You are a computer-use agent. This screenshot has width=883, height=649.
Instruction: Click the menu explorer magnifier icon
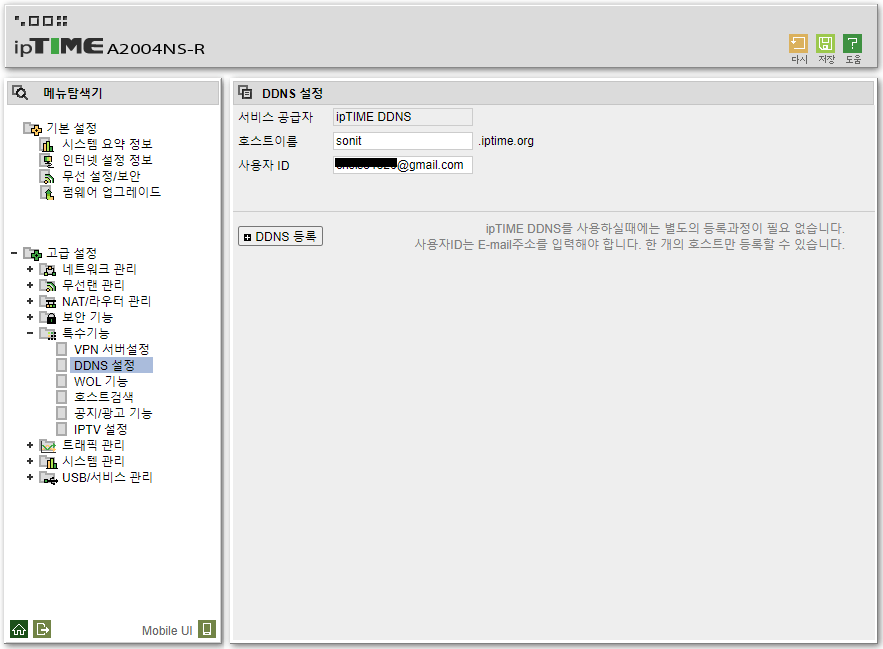click(20, 93)
